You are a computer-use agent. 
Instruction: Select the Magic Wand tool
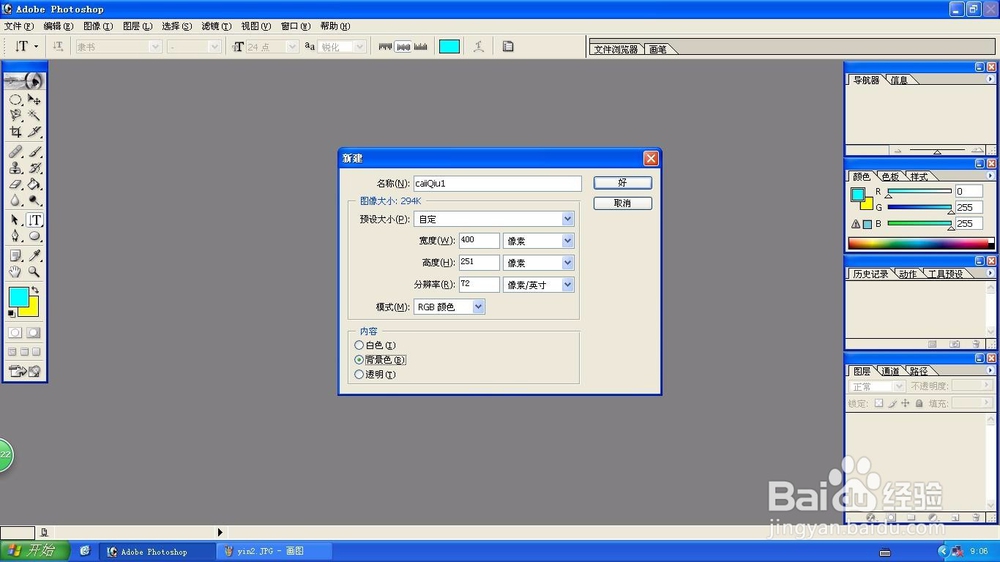tap(34, 115)
